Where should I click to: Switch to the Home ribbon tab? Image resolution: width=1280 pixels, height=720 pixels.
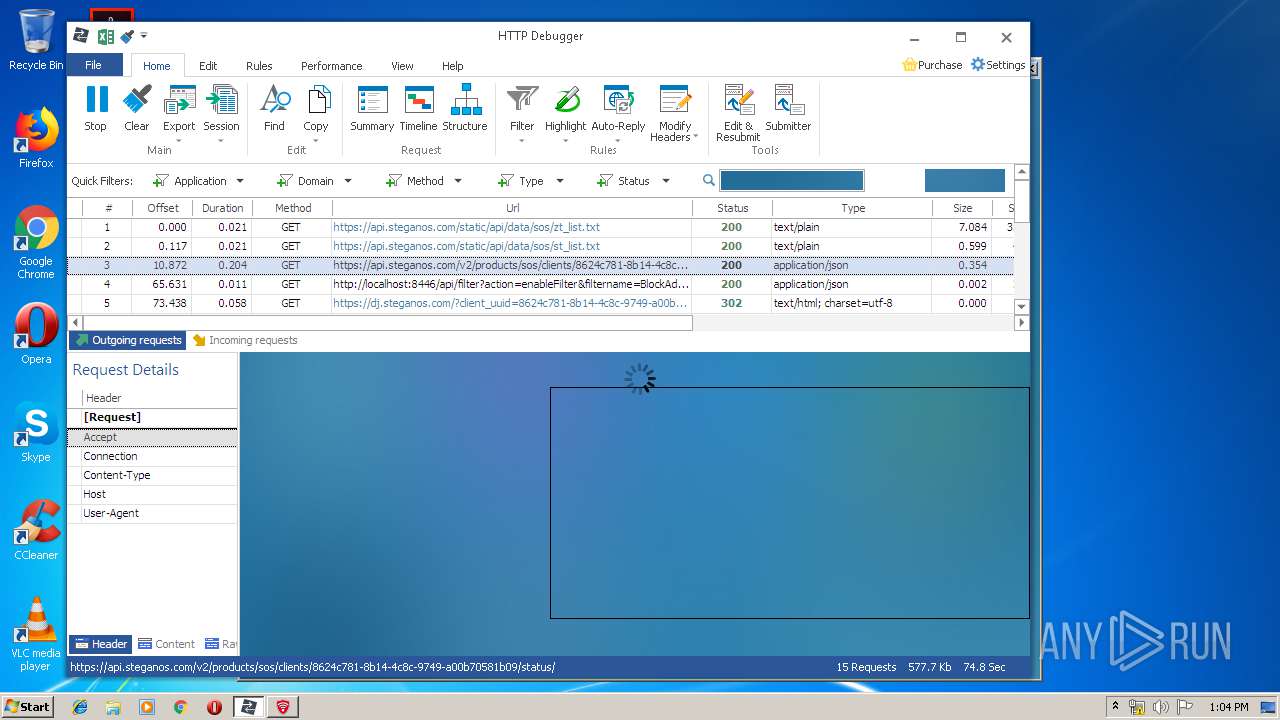click(157, 66)
